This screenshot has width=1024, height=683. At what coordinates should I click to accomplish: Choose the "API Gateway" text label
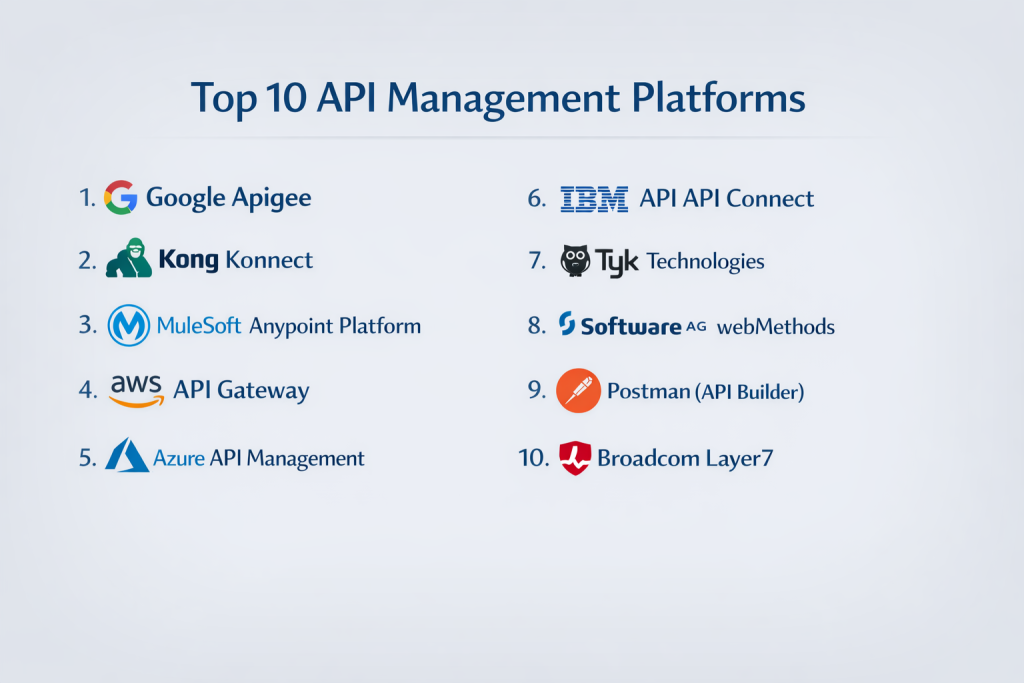[x=241, y=390]
